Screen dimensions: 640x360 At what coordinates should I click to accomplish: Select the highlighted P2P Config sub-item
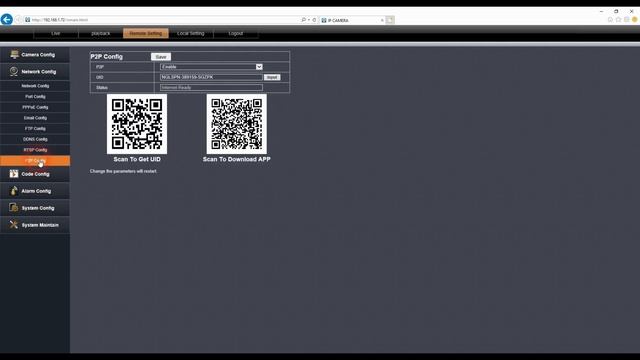pyautogui.click(x=35, y=160)
